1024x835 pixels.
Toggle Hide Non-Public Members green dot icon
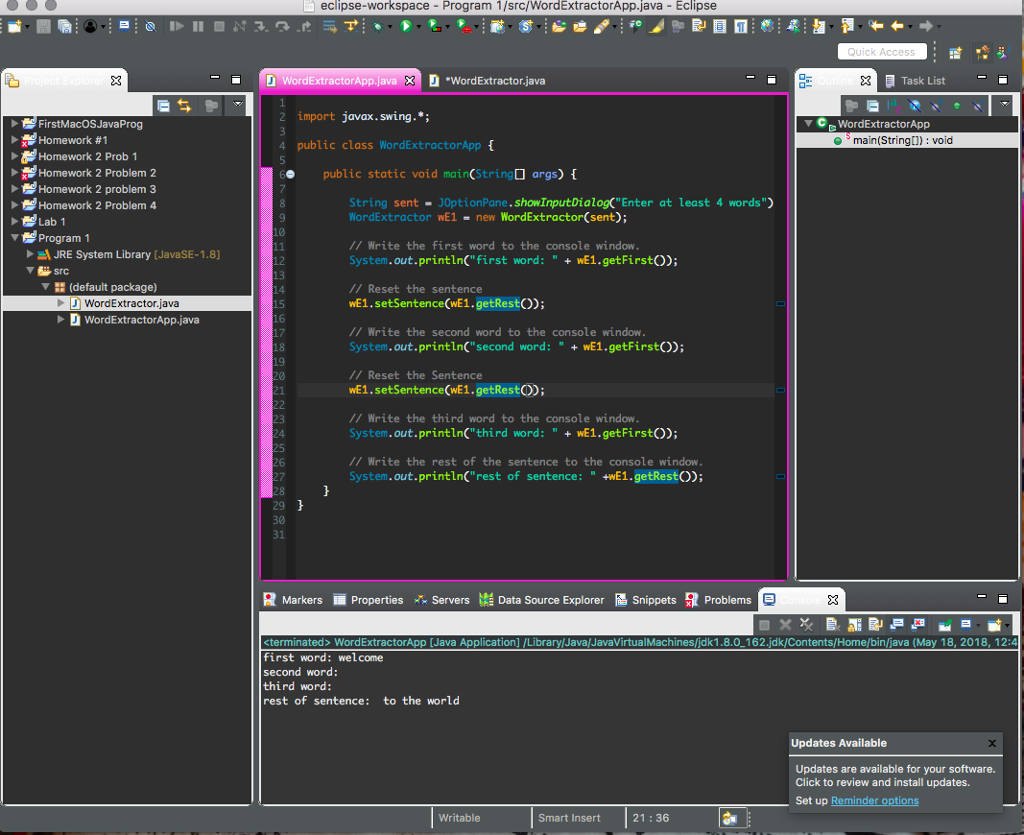point(957,106)
